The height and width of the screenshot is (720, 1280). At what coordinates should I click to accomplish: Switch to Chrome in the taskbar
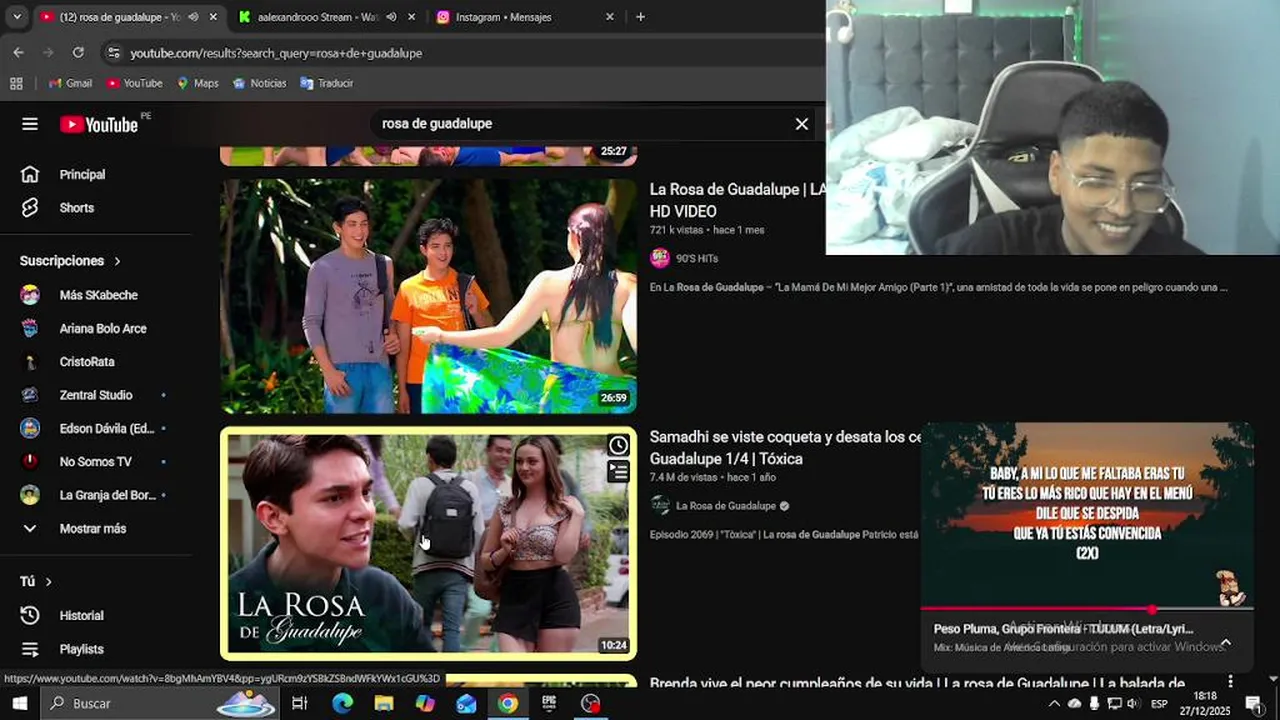[508, 703]
